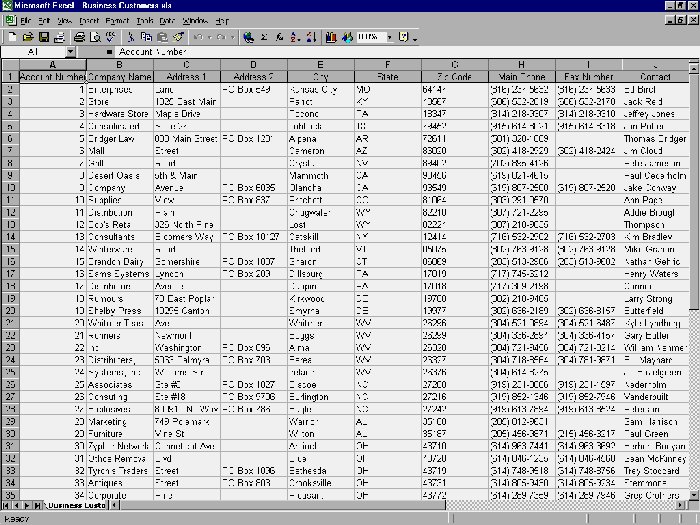Click the Redo arrow icon
This screenshot has width=700, height=525.
pyautogui.click(x=221, y=37)
